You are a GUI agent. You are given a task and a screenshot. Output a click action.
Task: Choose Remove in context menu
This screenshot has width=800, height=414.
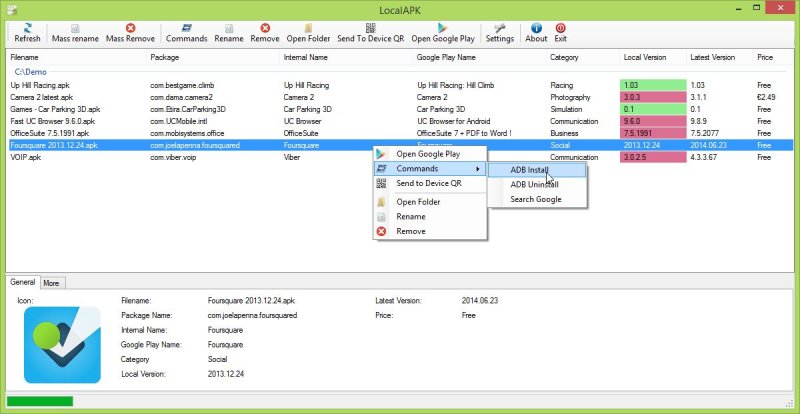(x=430, y=231)
